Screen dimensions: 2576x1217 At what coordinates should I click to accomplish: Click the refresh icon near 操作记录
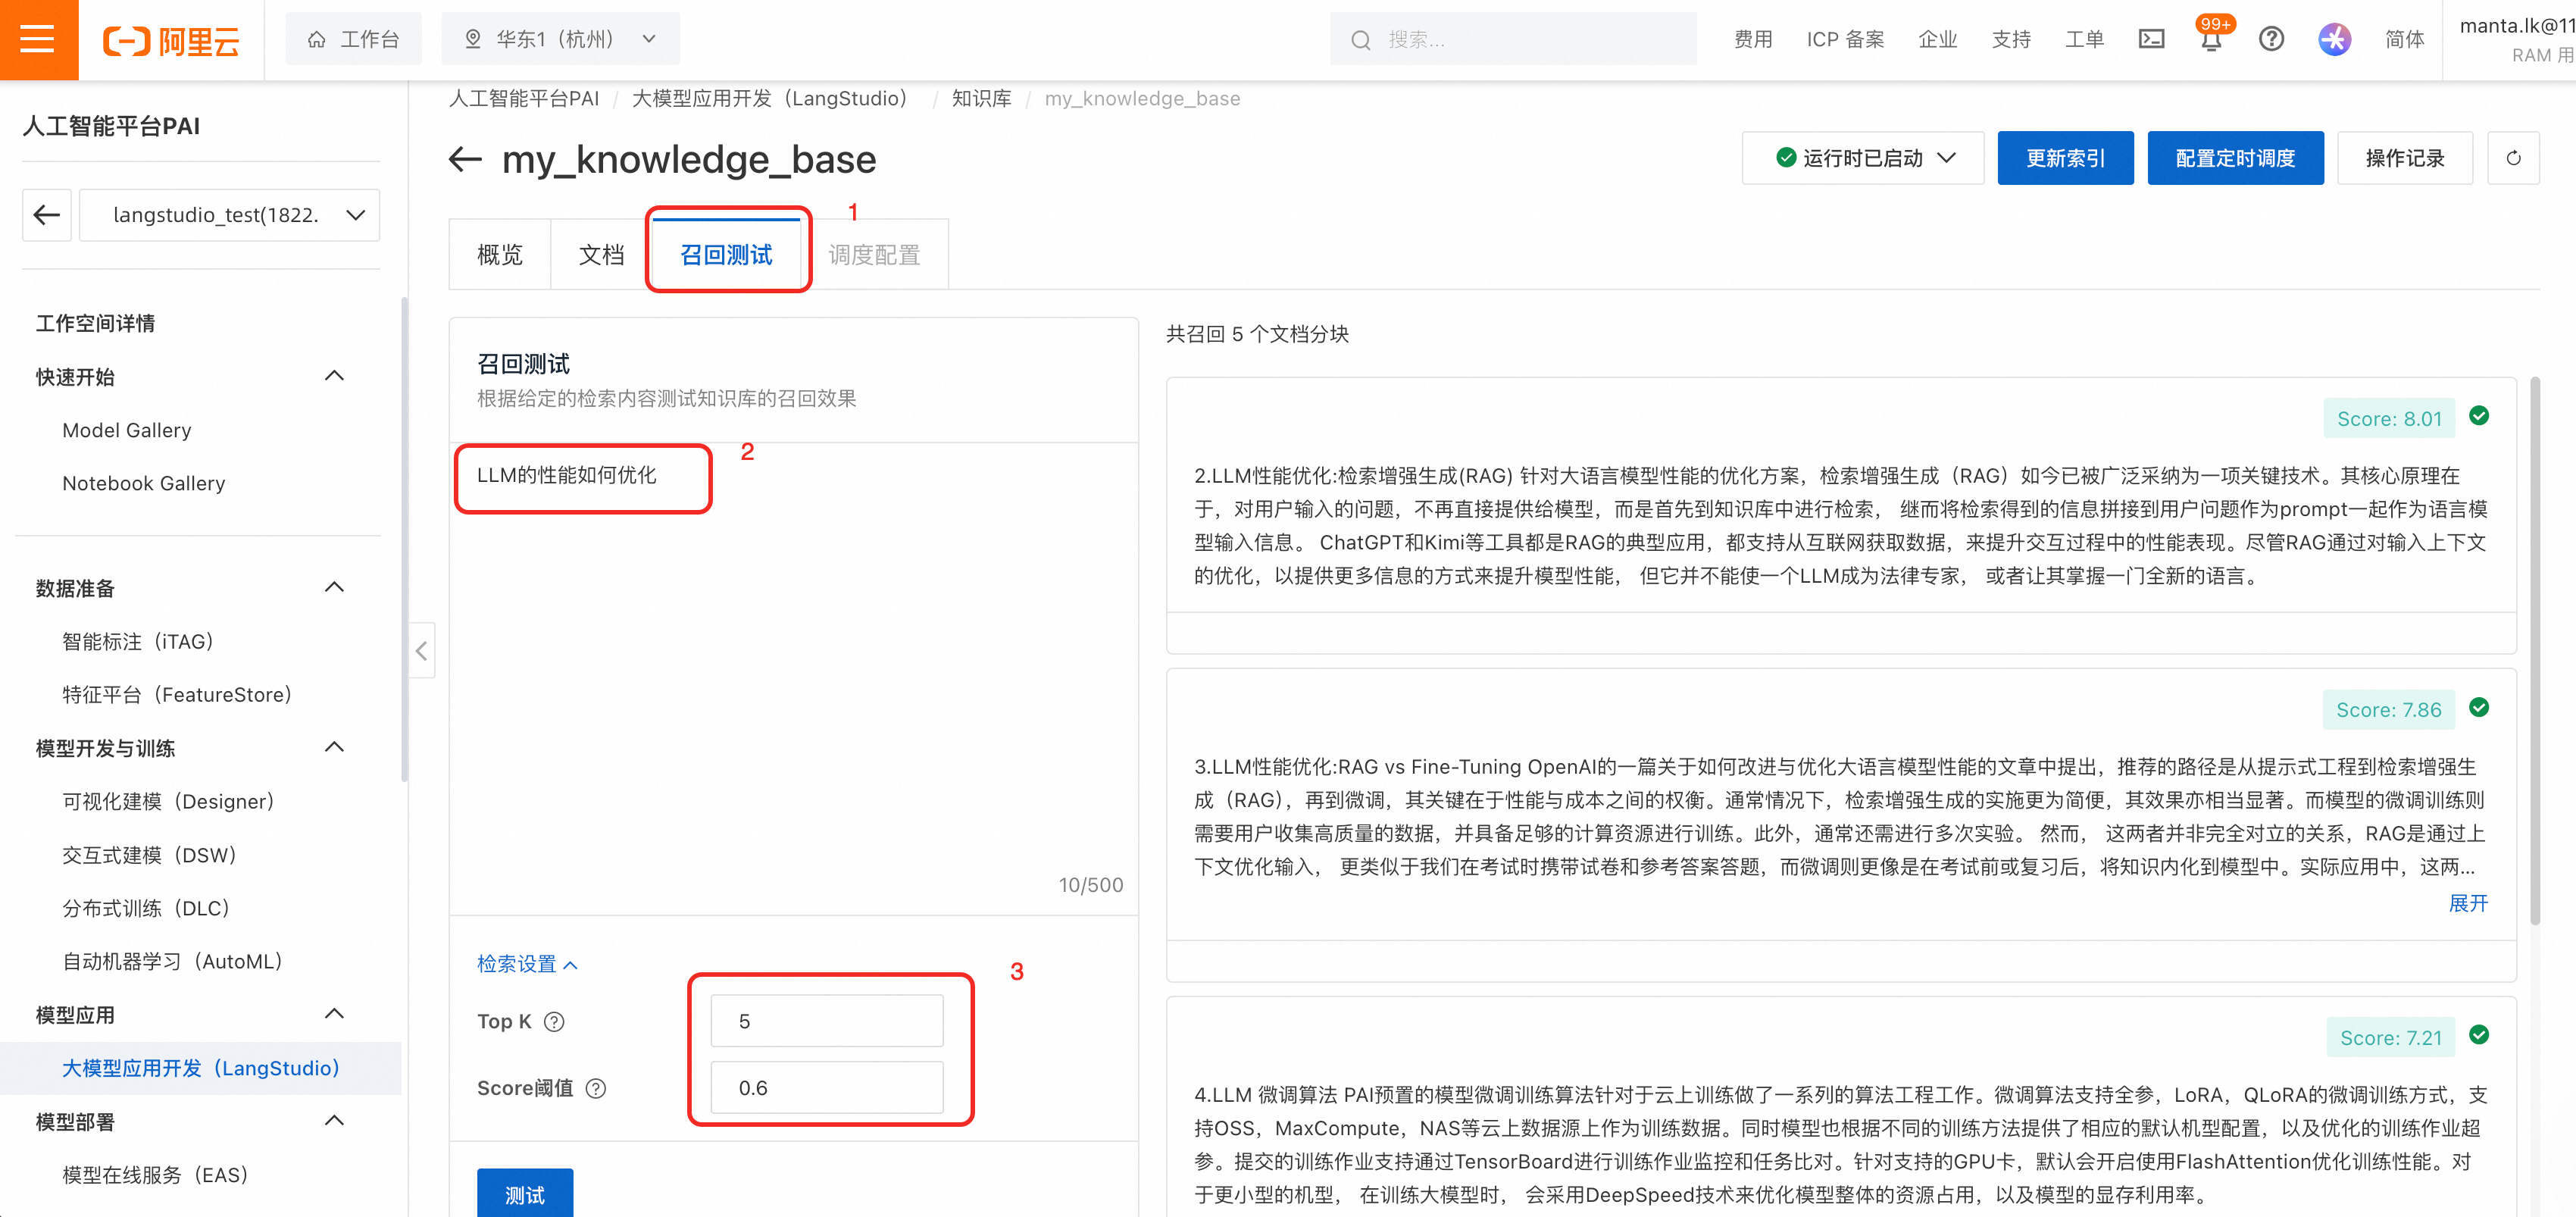coord(2513,158)
